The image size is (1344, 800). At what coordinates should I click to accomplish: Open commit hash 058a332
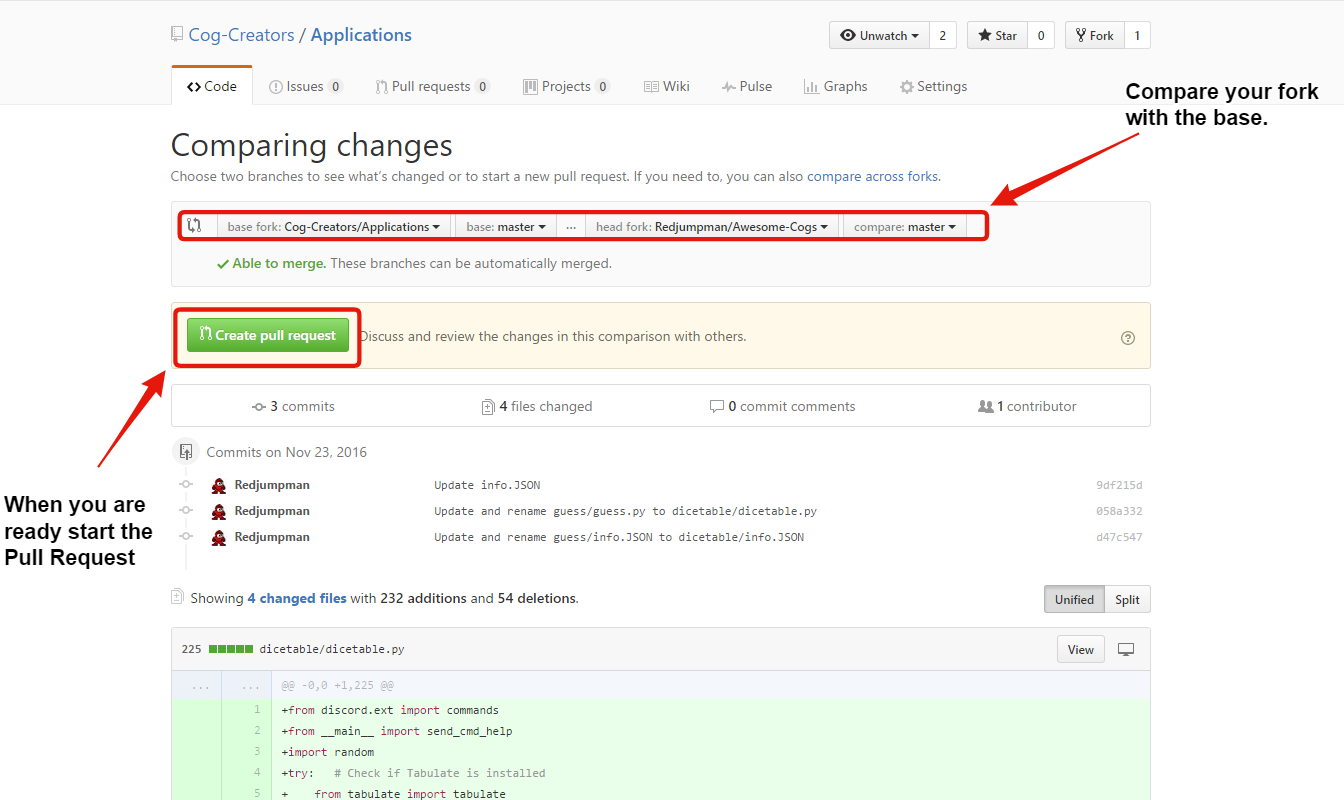click(1119, 511)
